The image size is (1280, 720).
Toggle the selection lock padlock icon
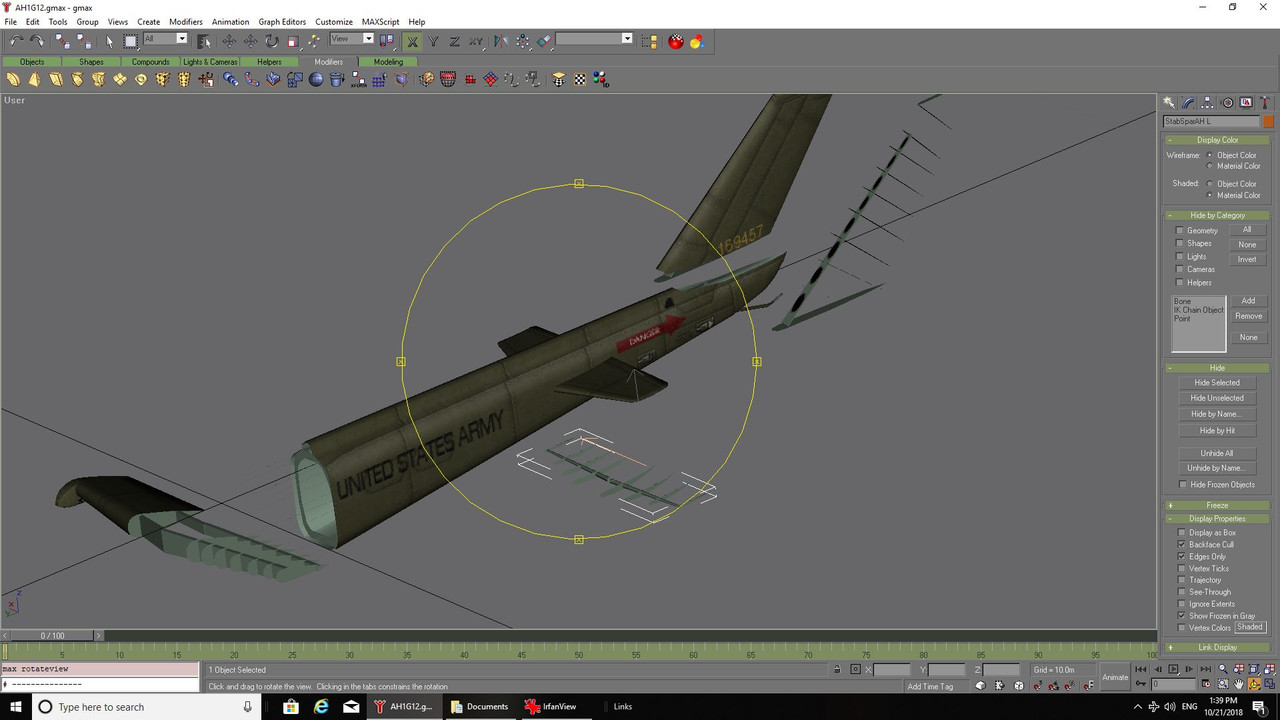[x=836, y=670]
